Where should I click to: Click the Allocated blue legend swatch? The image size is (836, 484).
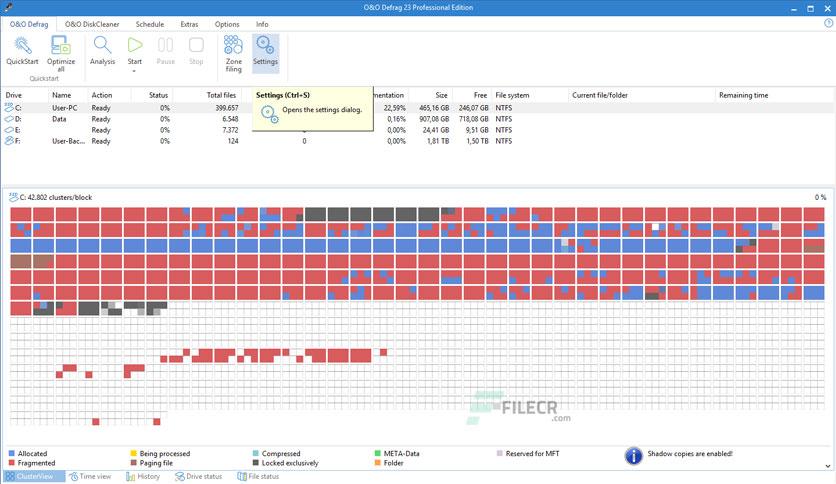coord(12,454)
